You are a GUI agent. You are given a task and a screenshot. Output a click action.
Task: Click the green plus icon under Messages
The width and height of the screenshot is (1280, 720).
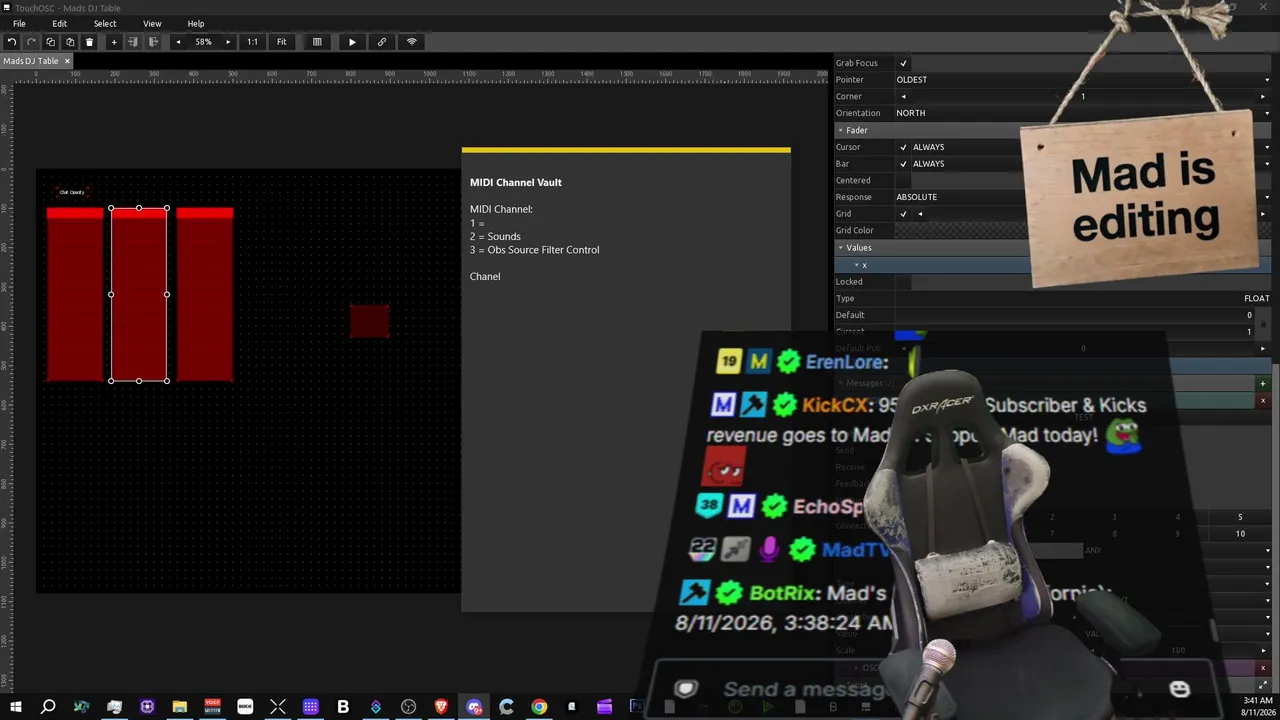(x=1262, y=384)
